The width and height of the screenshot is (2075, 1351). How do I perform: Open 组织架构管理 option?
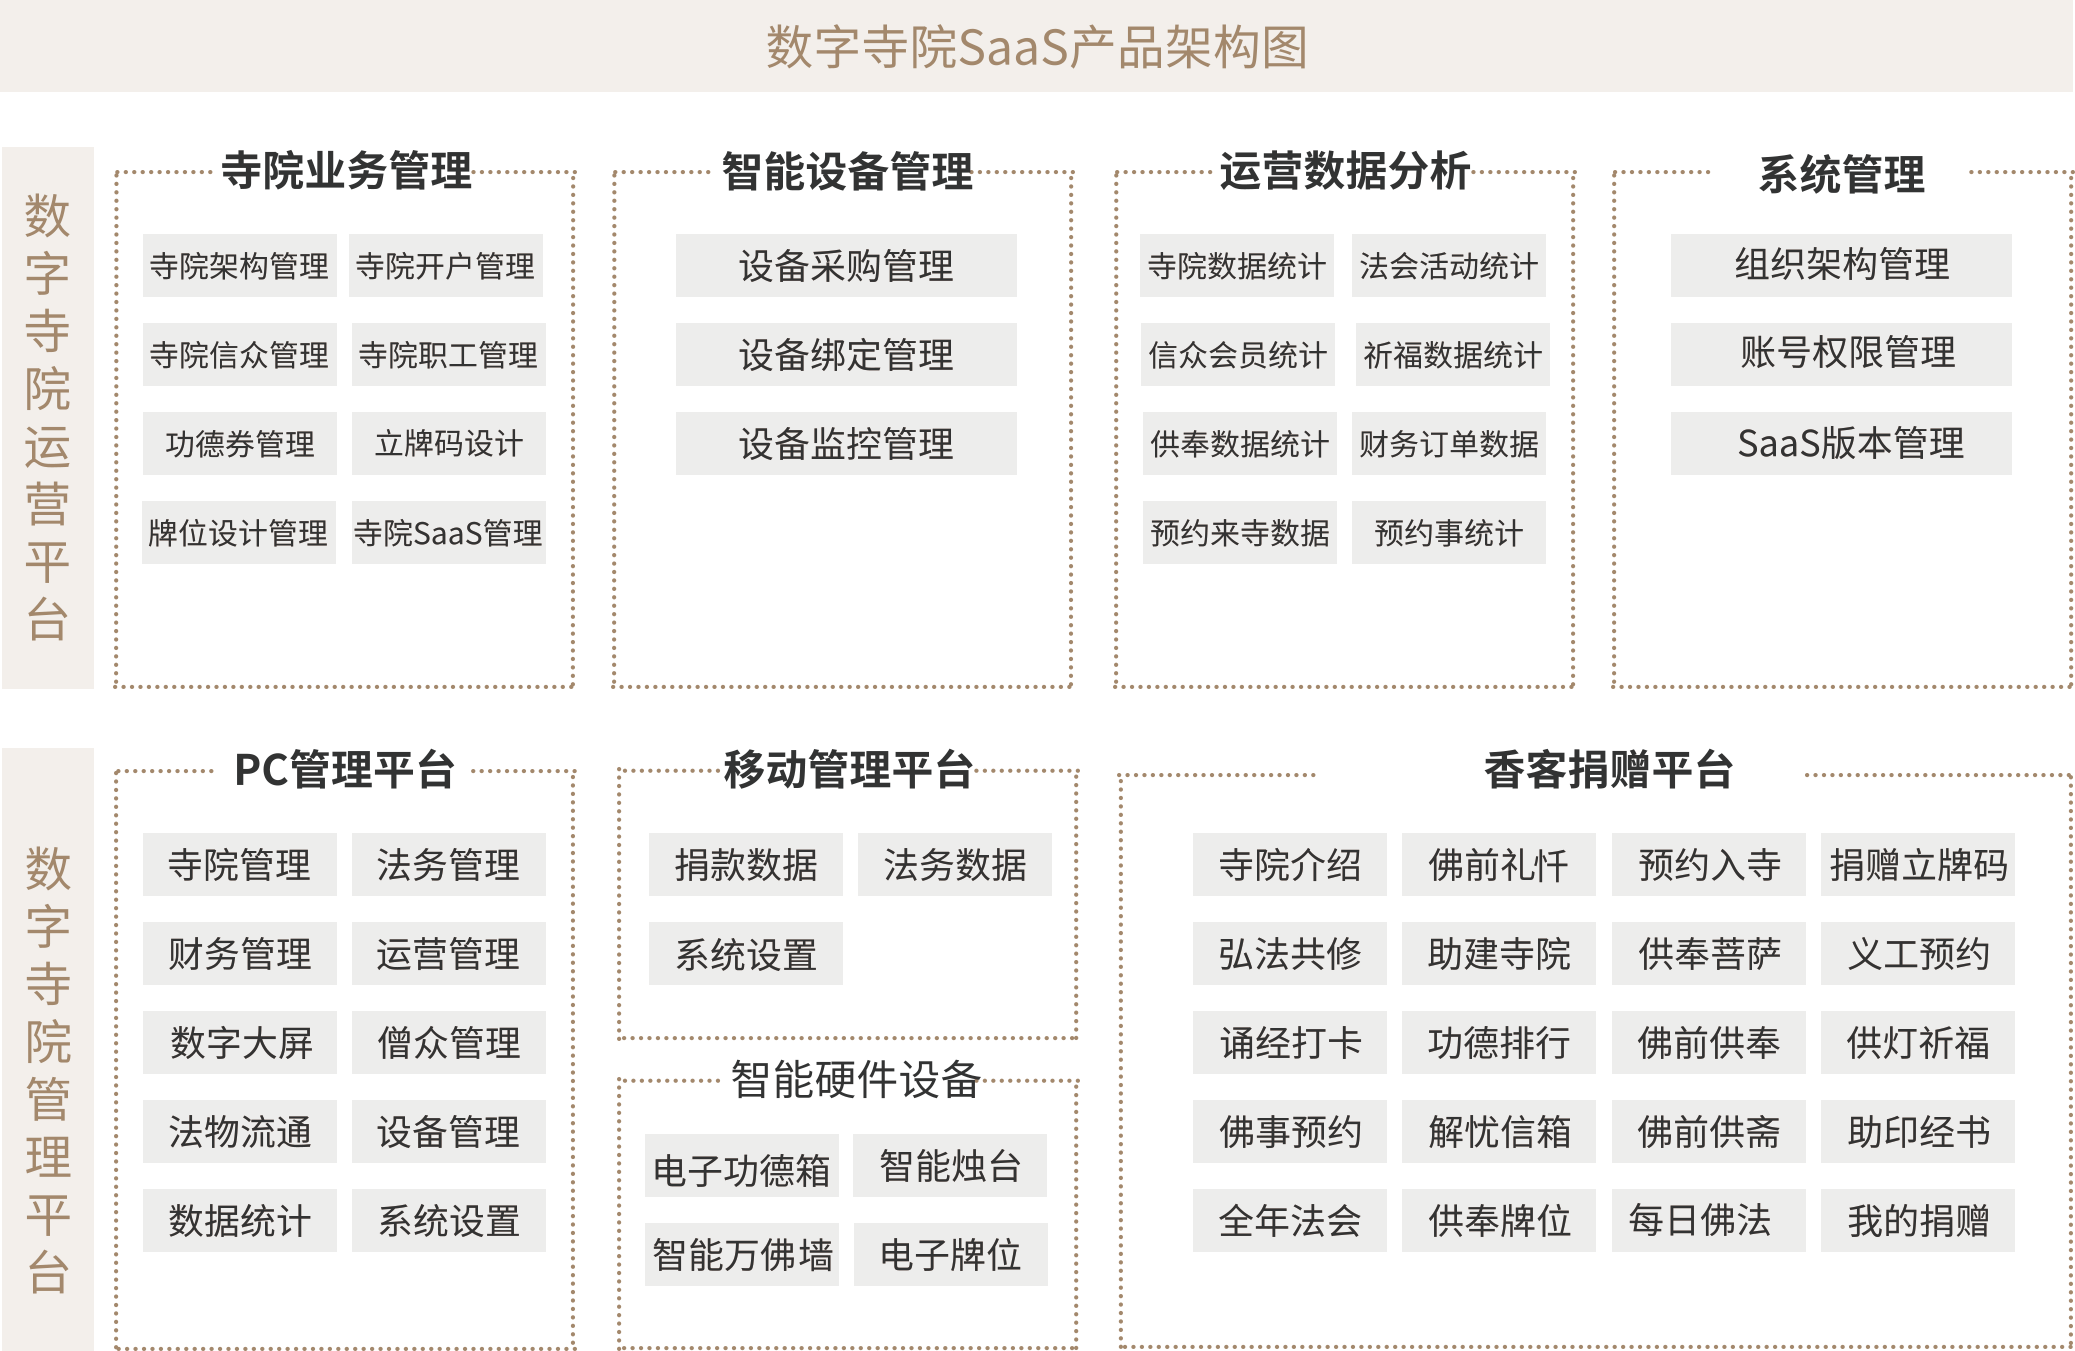pyautogui.click(x=1840, y=265)
